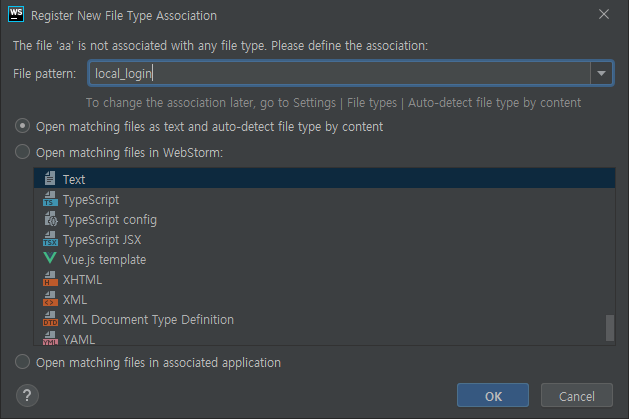Select XML Document Type Definition entry

point(324,320)
